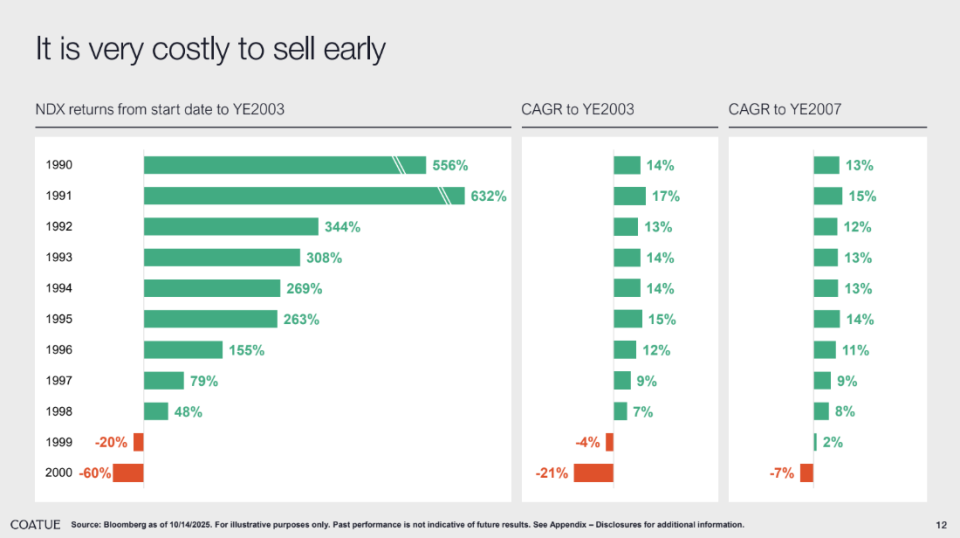
Task: Pick the red 1999 bar showing -20%
Action: 138,442
